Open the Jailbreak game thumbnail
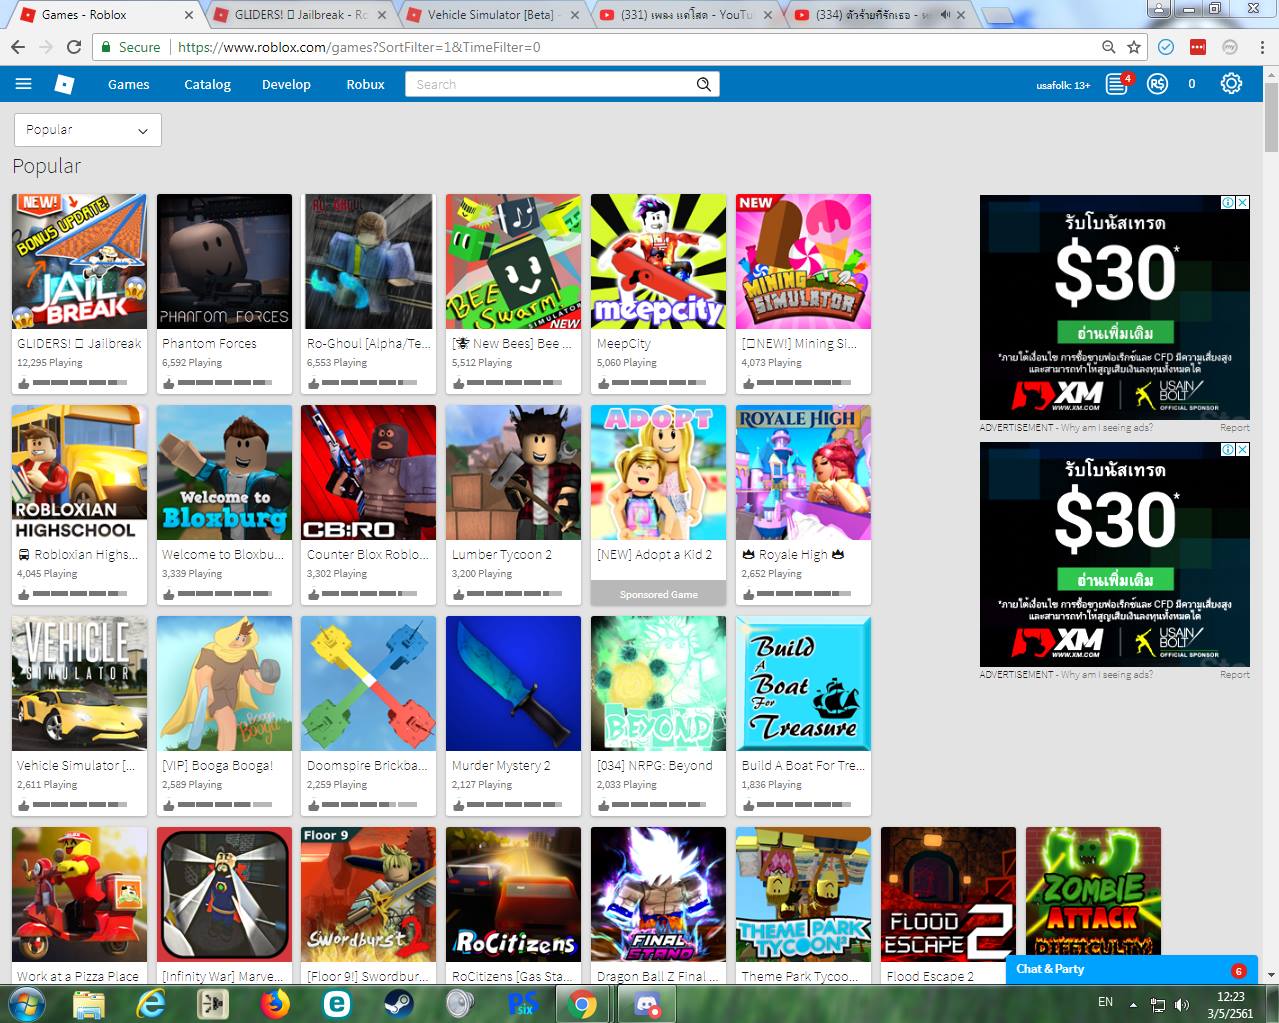1279x1023 pixels. (x=79, y=261)
